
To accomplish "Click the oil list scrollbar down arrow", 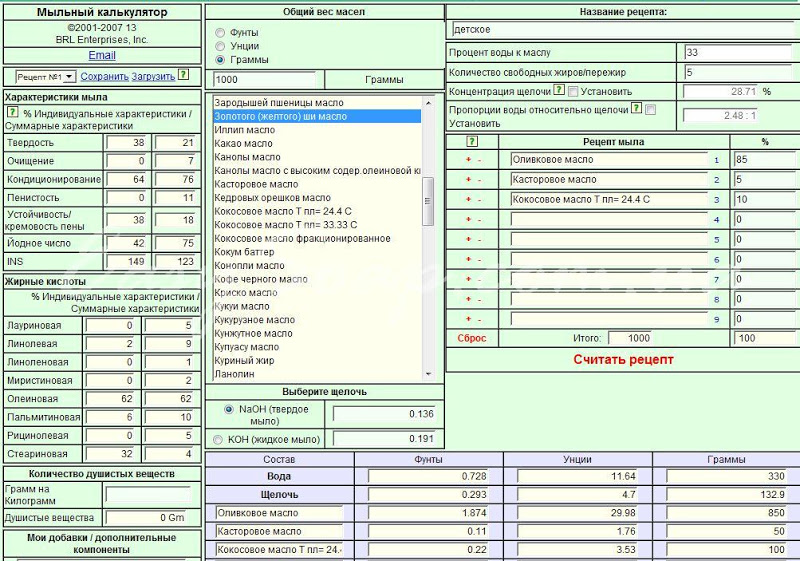I will click(x=428, y=374).
